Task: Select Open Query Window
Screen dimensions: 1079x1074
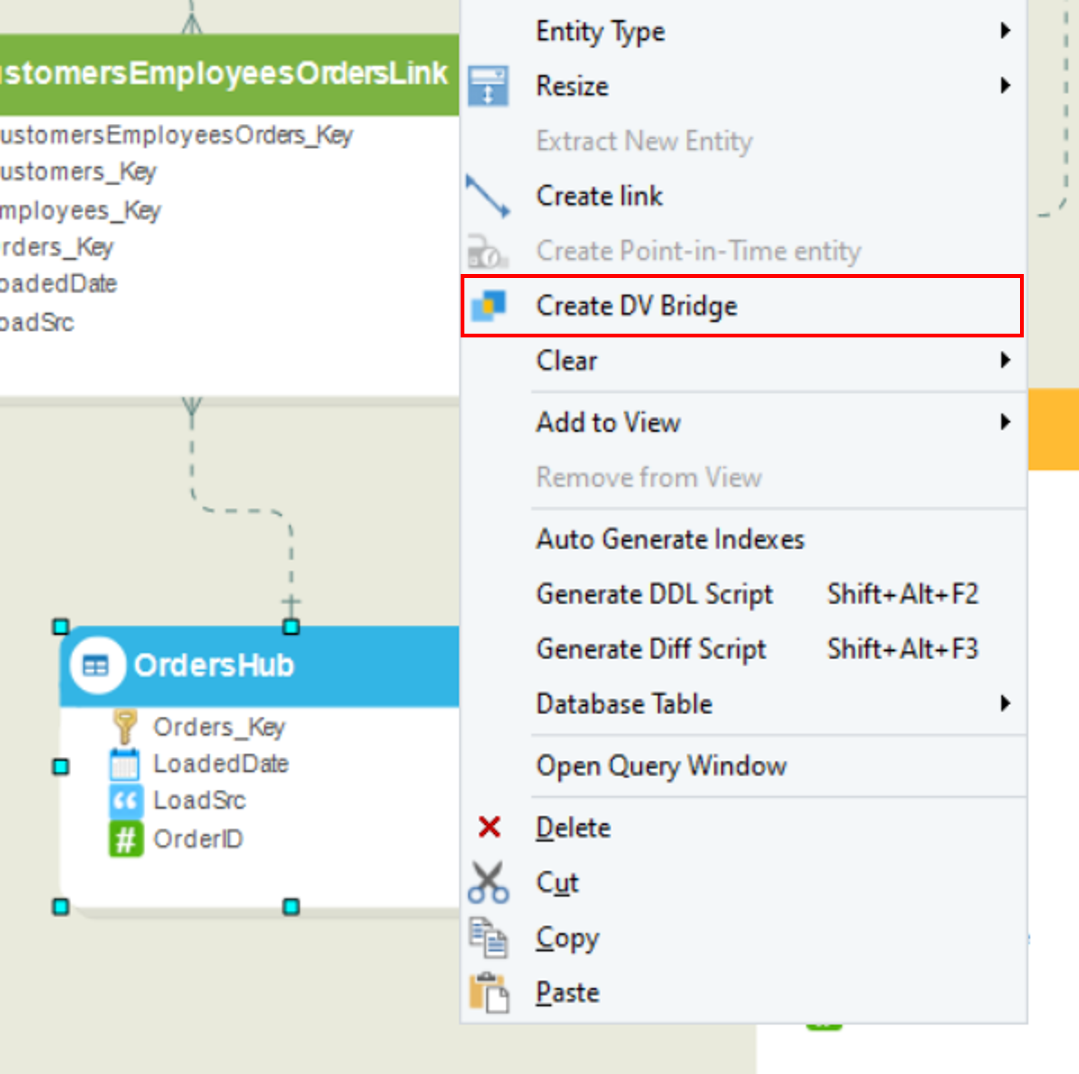Action: [661, 766]
